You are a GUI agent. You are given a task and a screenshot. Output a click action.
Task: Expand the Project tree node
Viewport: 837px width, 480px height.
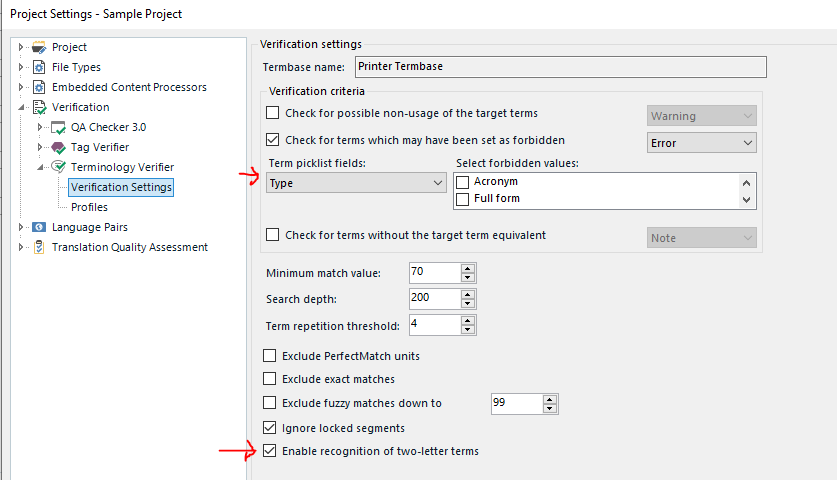21,48
